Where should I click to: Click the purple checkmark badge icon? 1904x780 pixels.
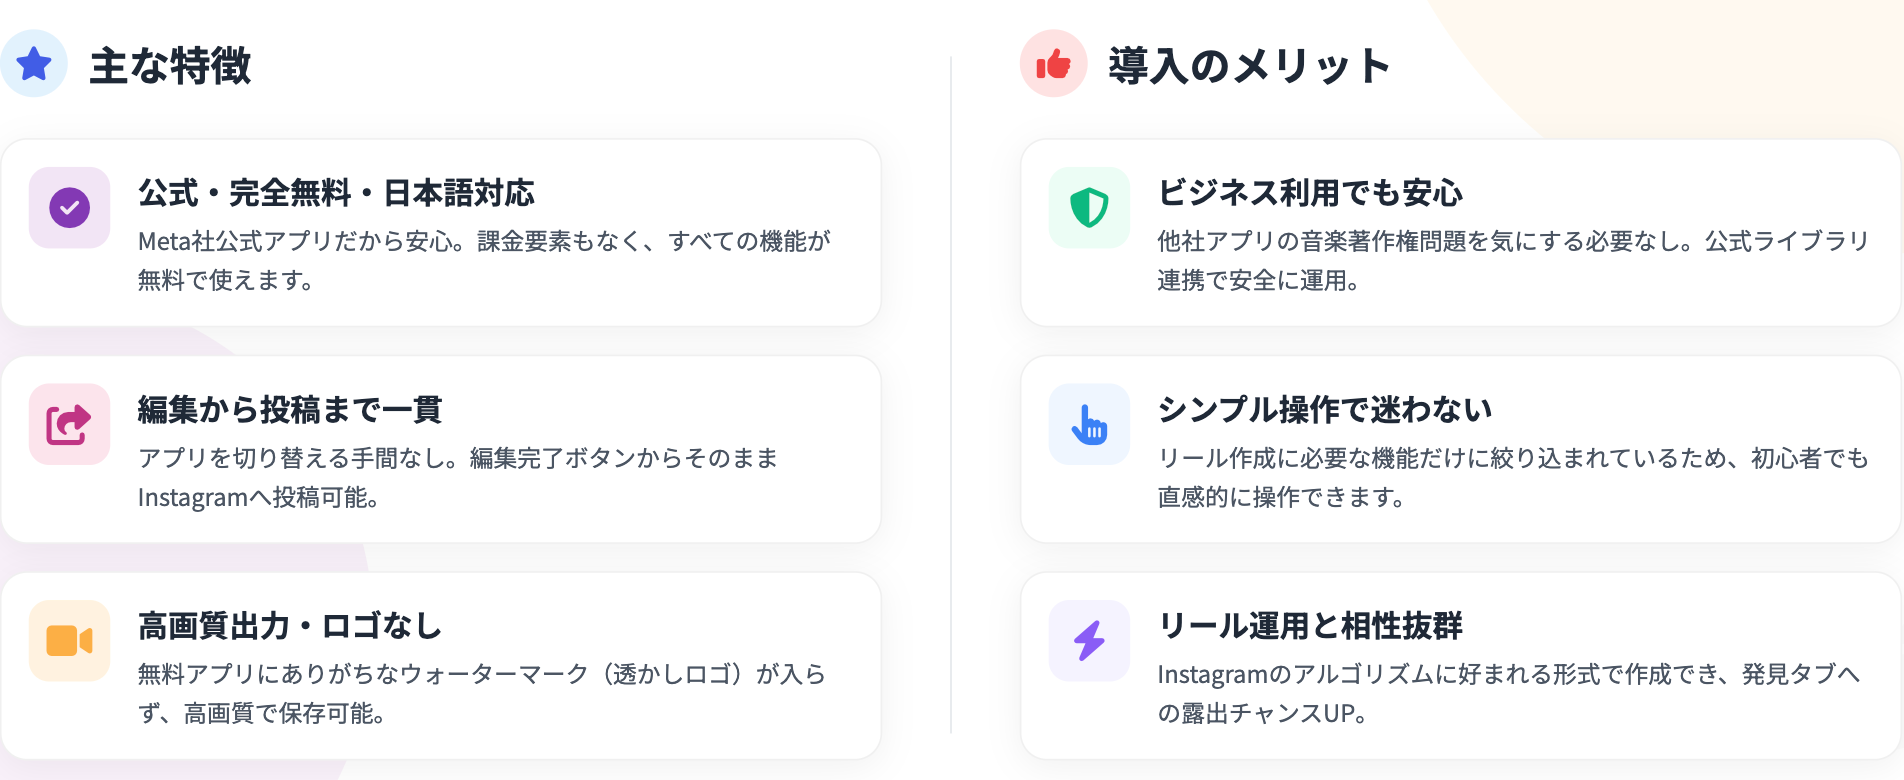point(69,208)
